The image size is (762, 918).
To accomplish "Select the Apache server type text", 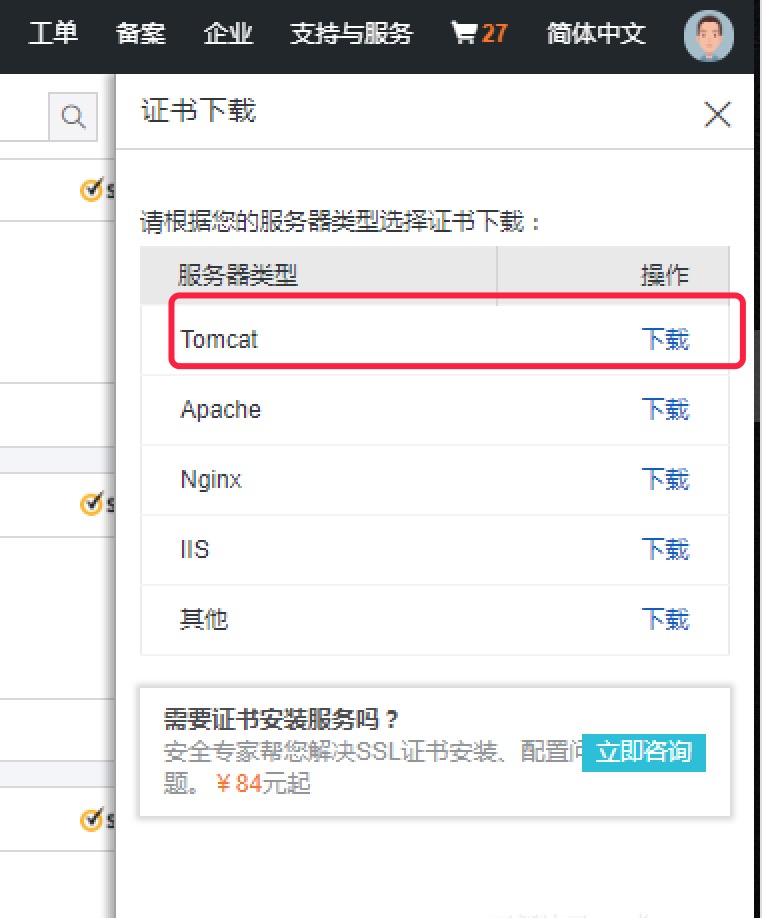I will [221, 409].
